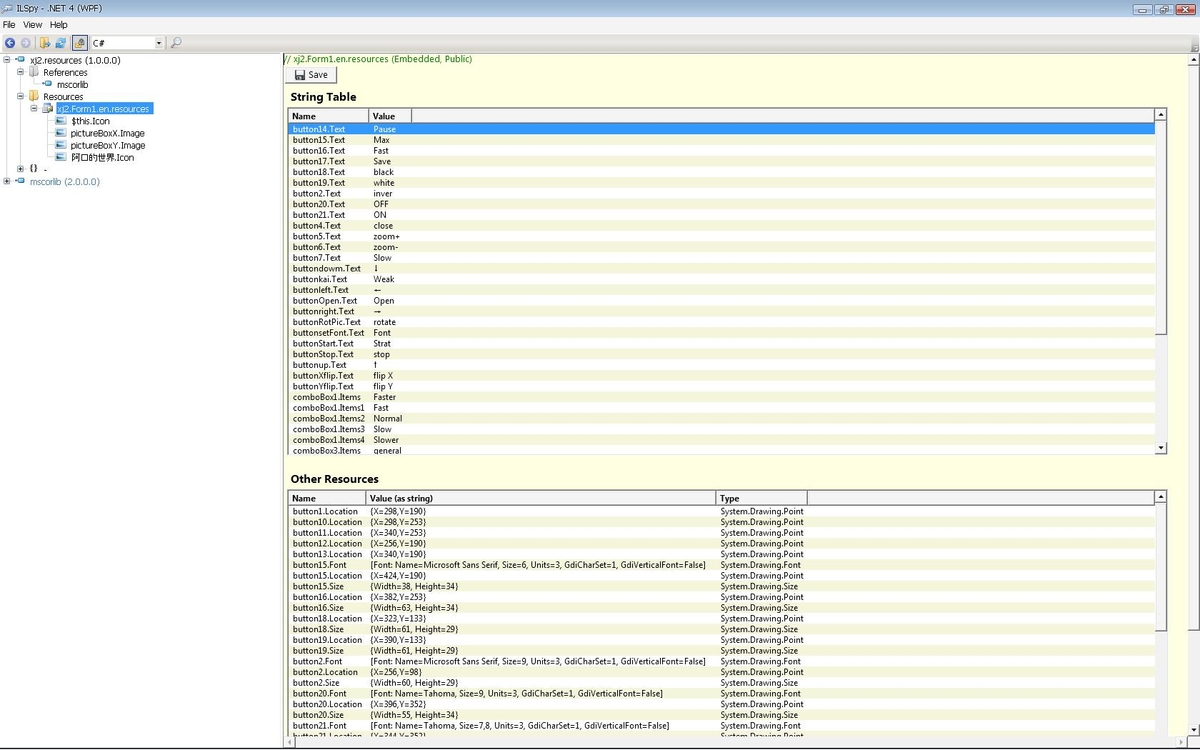Image resolution: width=1200 pixels, height=750 pixels.
Task: Select the button18.Text black row
Action: point(721,172)
